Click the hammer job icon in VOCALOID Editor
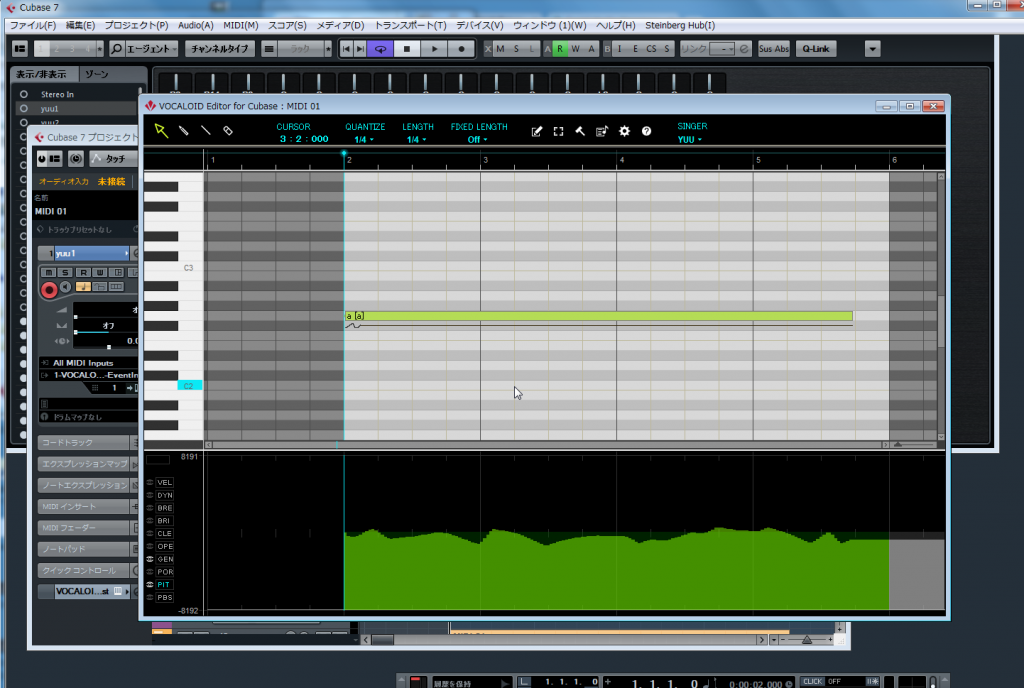Image resolution: width=1024 pixels, height=688 pixels. click(580, 131)
